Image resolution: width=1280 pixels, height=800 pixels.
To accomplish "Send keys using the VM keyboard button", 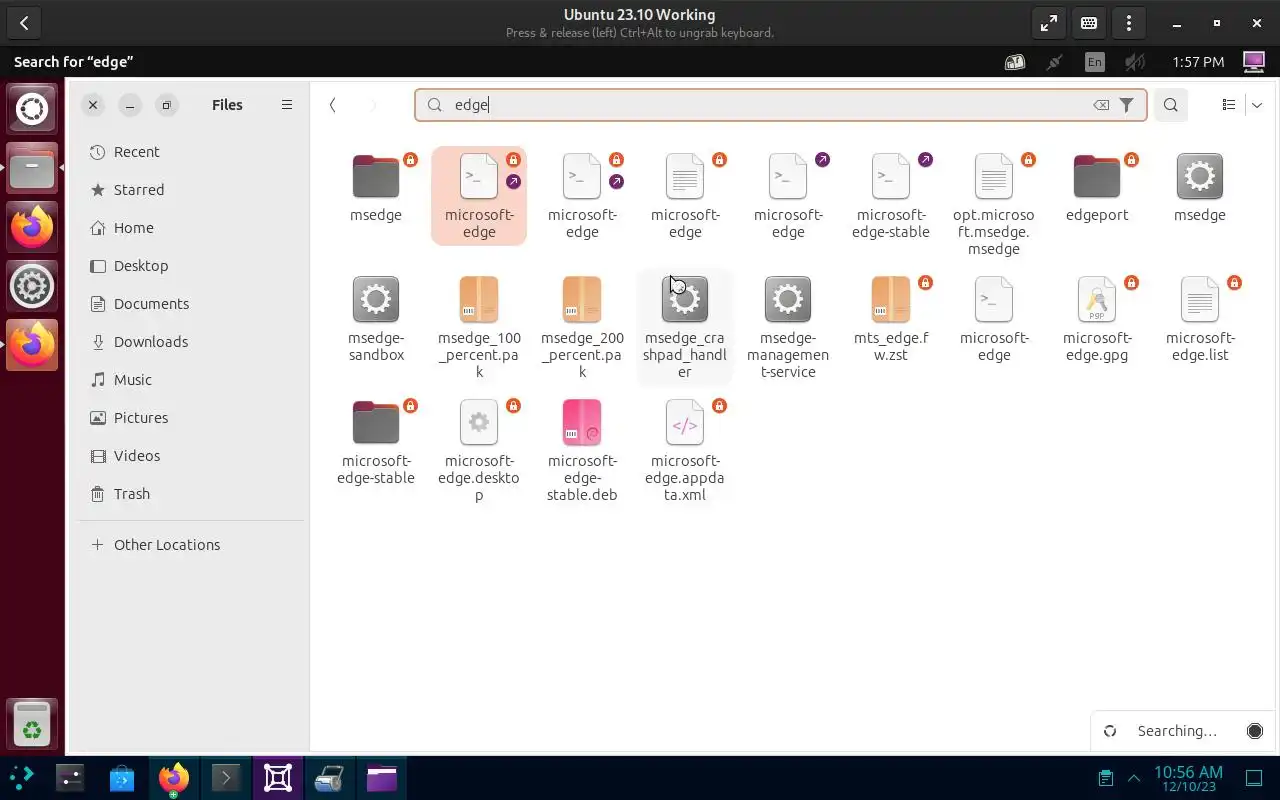I will pyautogui.click(x=1089, y=23).
